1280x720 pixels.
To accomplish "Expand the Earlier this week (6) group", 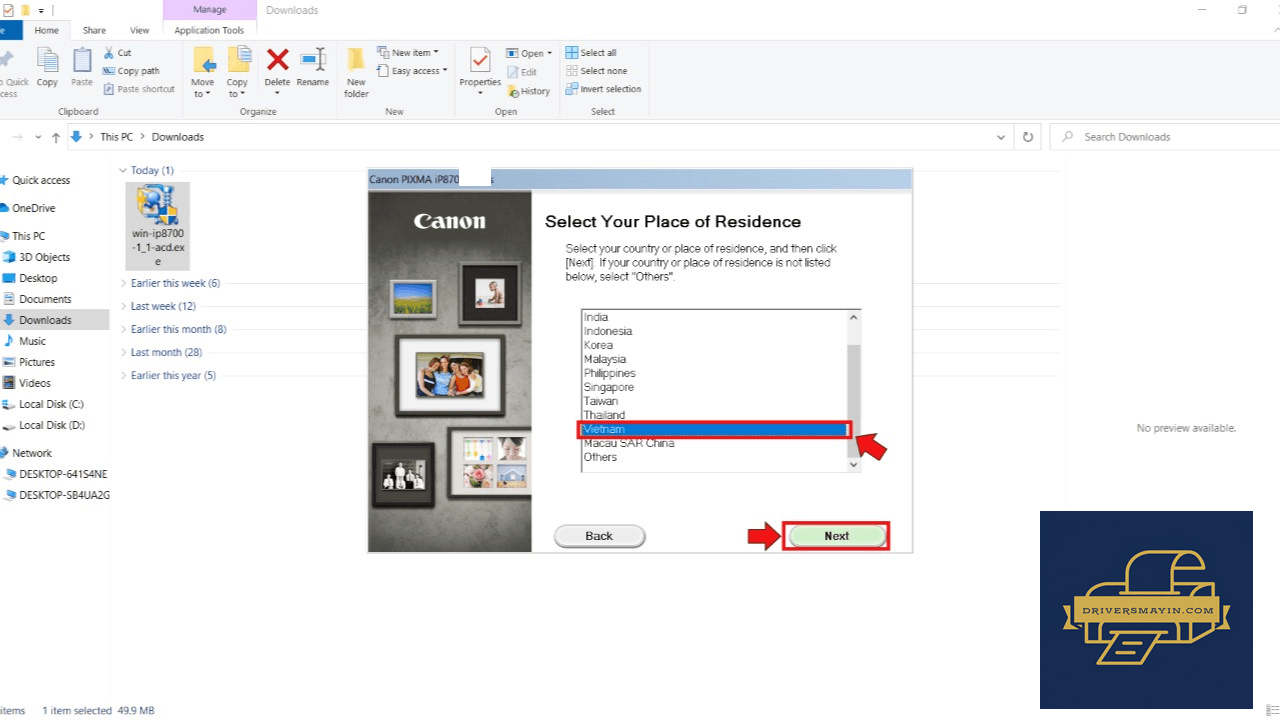I will coord(124,283).
